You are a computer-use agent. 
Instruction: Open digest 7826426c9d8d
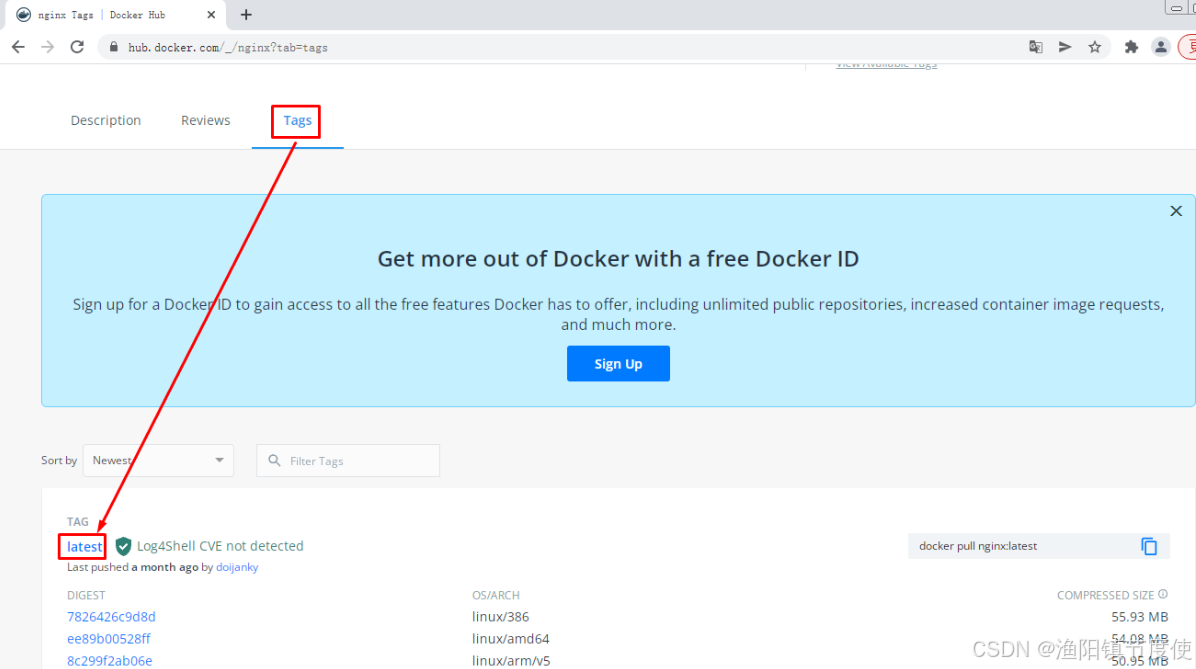(x=111, y=616)
